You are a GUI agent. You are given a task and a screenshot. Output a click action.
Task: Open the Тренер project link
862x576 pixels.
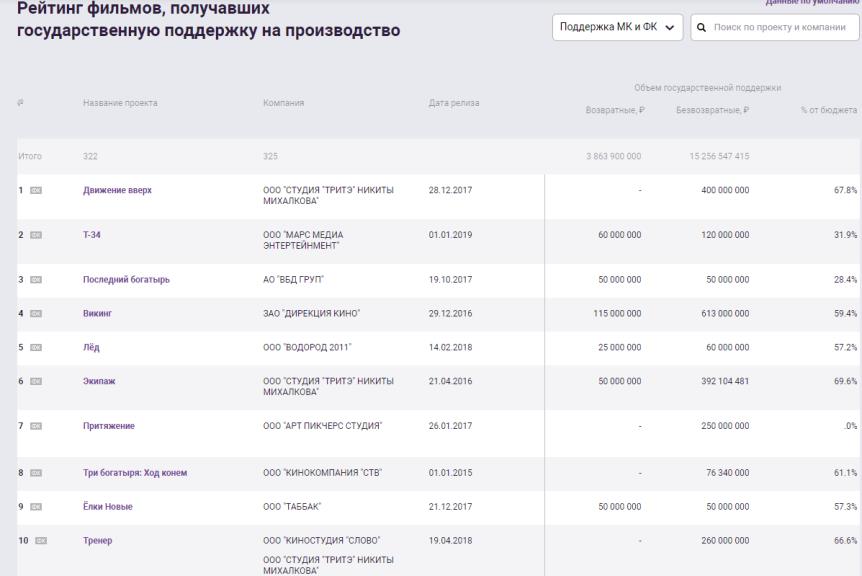97,540
